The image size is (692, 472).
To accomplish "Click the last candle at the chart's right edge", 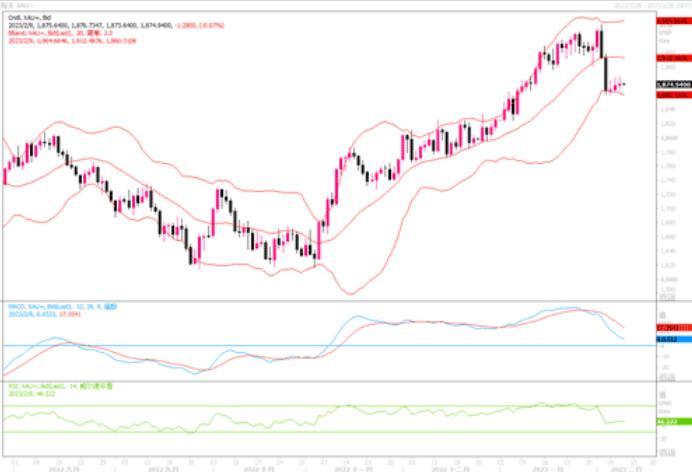I will [x=624, y=85].
